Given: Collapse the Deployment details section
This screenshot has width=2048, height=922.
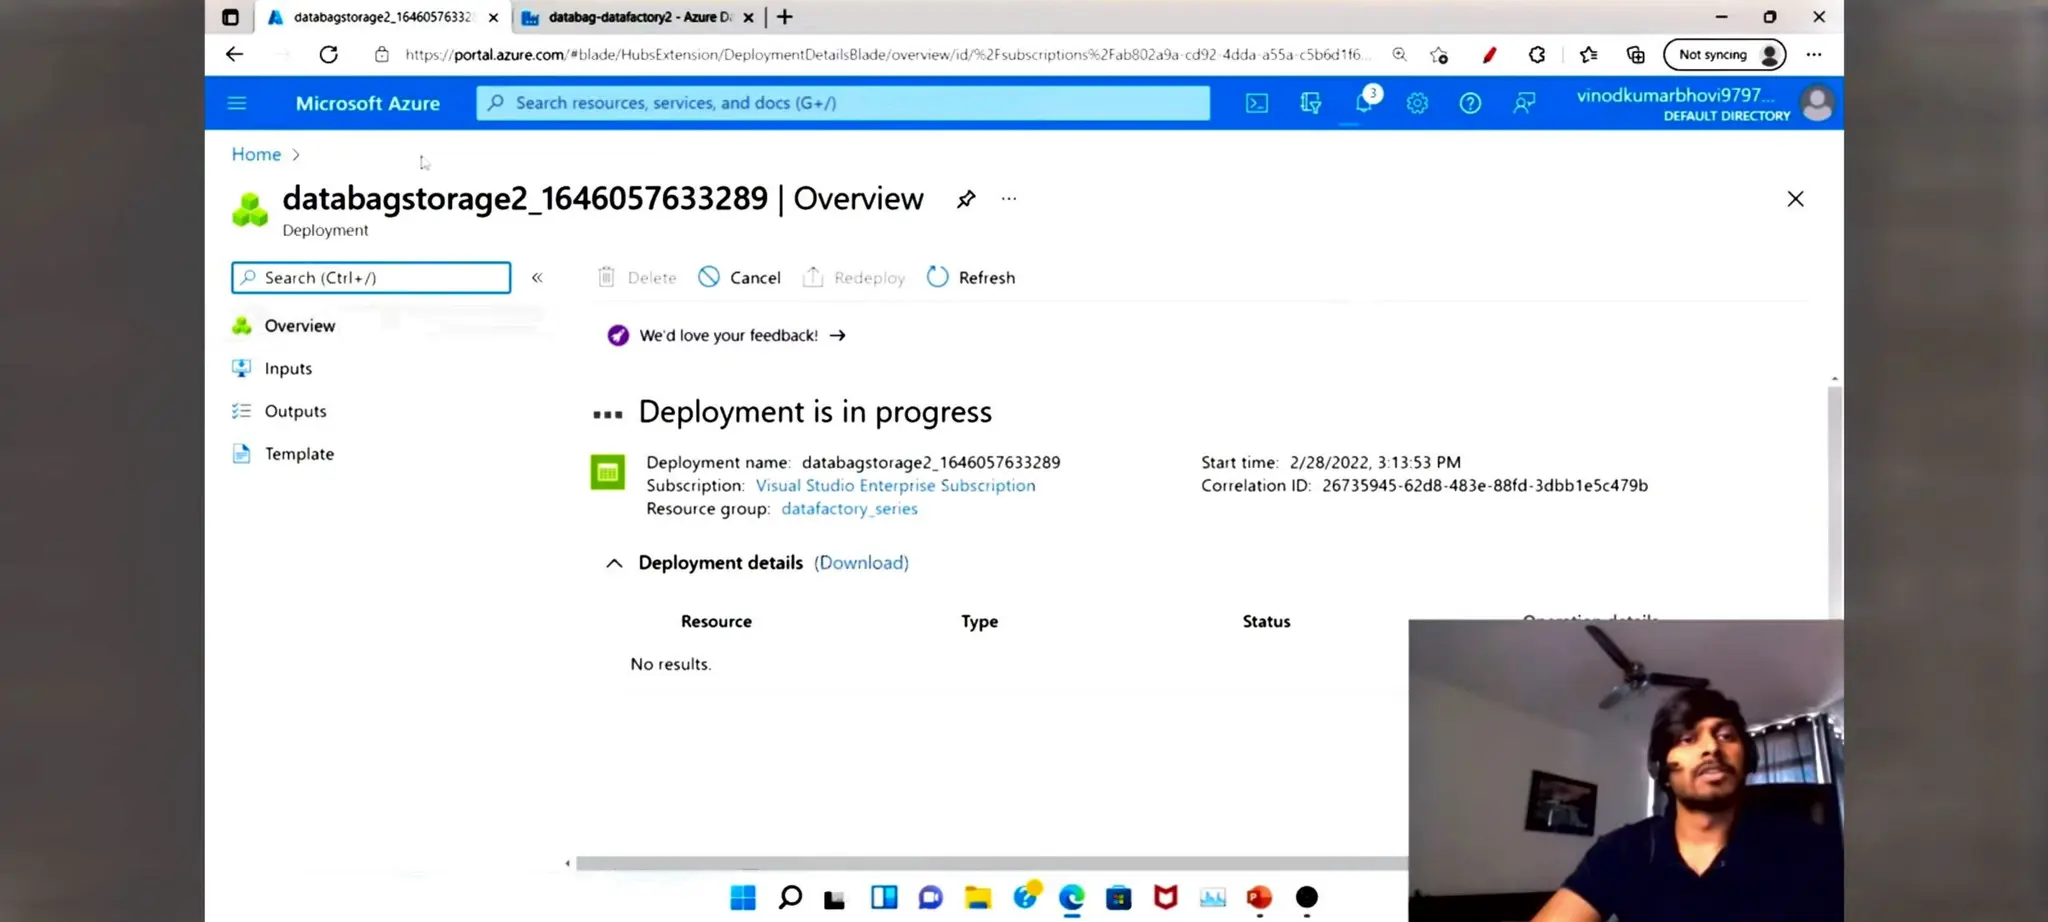Looking at the screenshot, I should [614, 564].
